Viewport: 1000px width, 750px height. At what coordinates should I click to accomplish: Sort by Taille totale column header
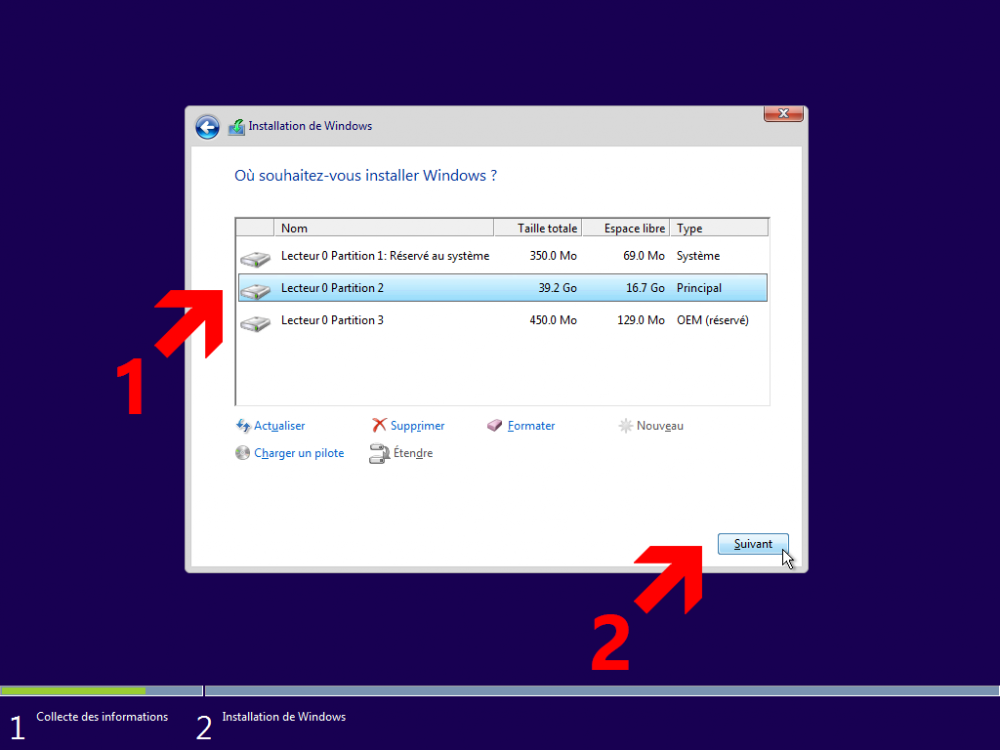(538, 228)
